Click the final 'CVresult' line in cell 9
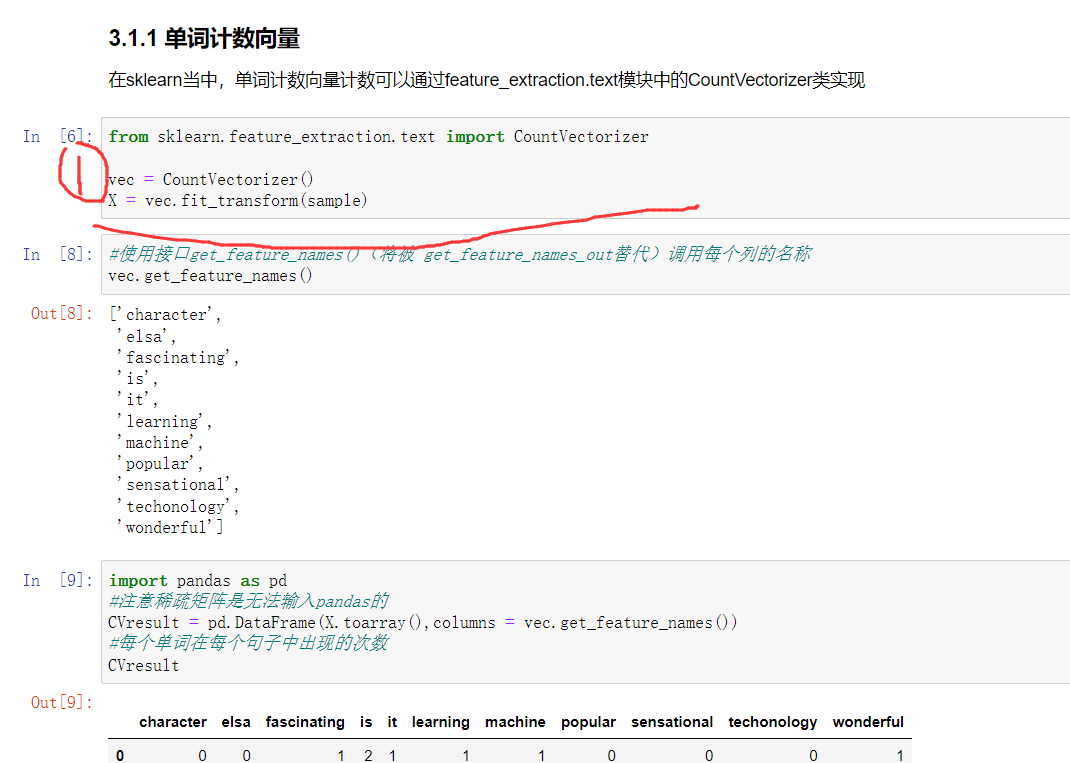The height and width of the screenshot is (763, 1070). pyautogui.click(x=144, y=665)
